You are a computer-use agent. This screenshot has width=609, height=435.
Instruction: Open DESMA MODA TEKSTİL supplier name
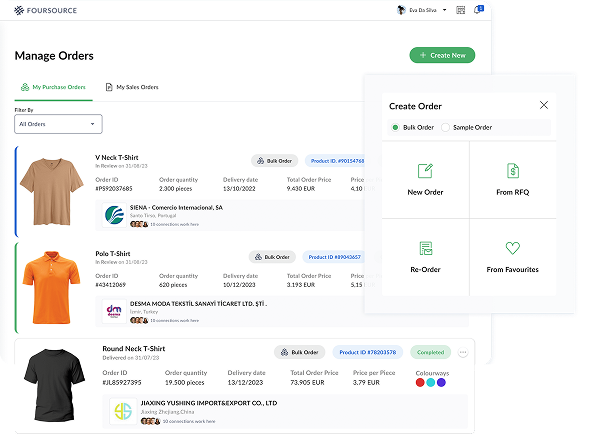pyautogui.click(x=198, y=304)
